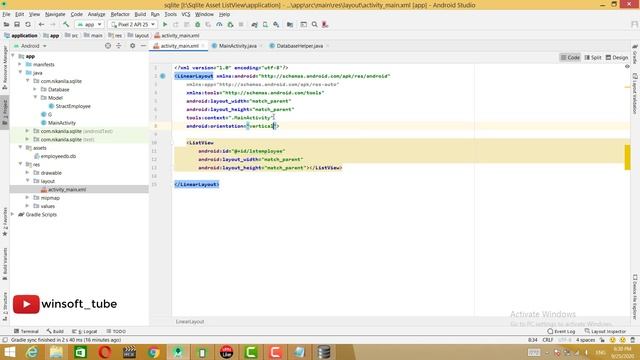Click the rightmost toolbar icon after Search

325,24
